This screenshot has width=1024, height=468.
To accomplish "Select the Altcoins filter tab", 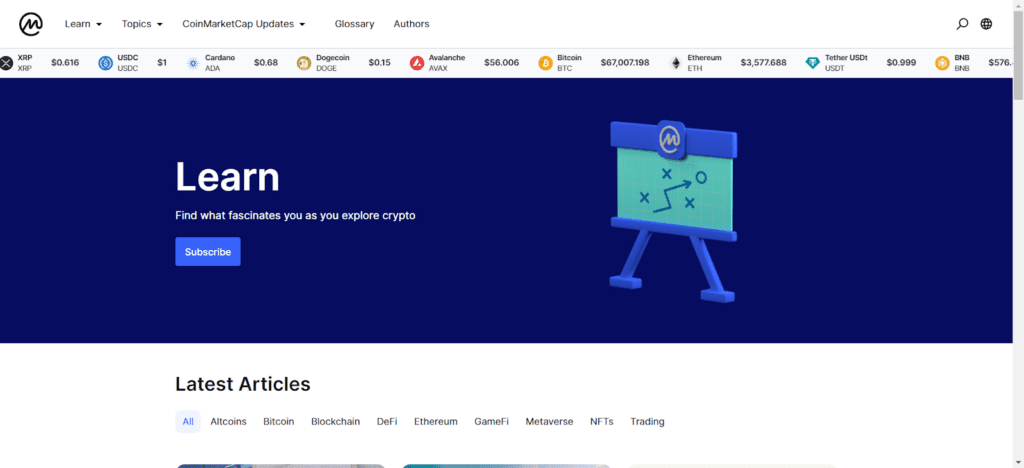I will pos(229,422).
